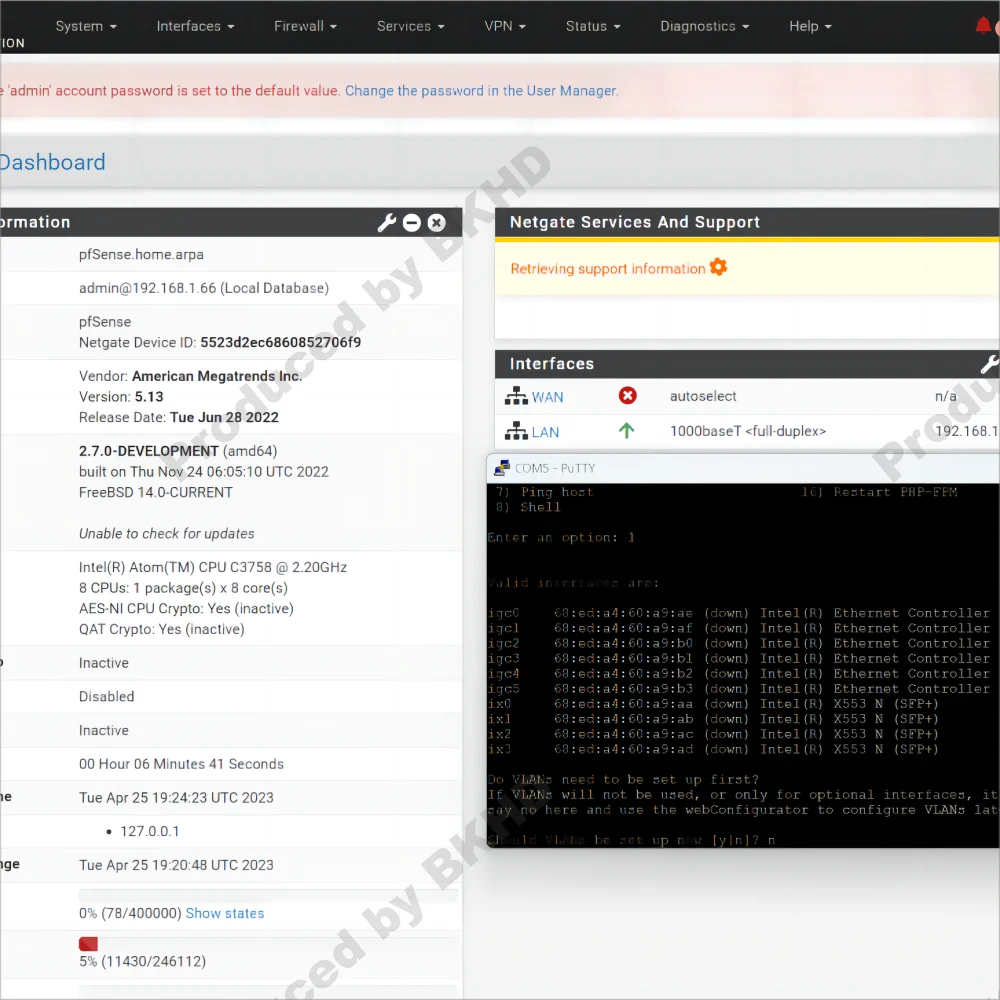
Task: Click the LAN network icon
Action: 516,432
